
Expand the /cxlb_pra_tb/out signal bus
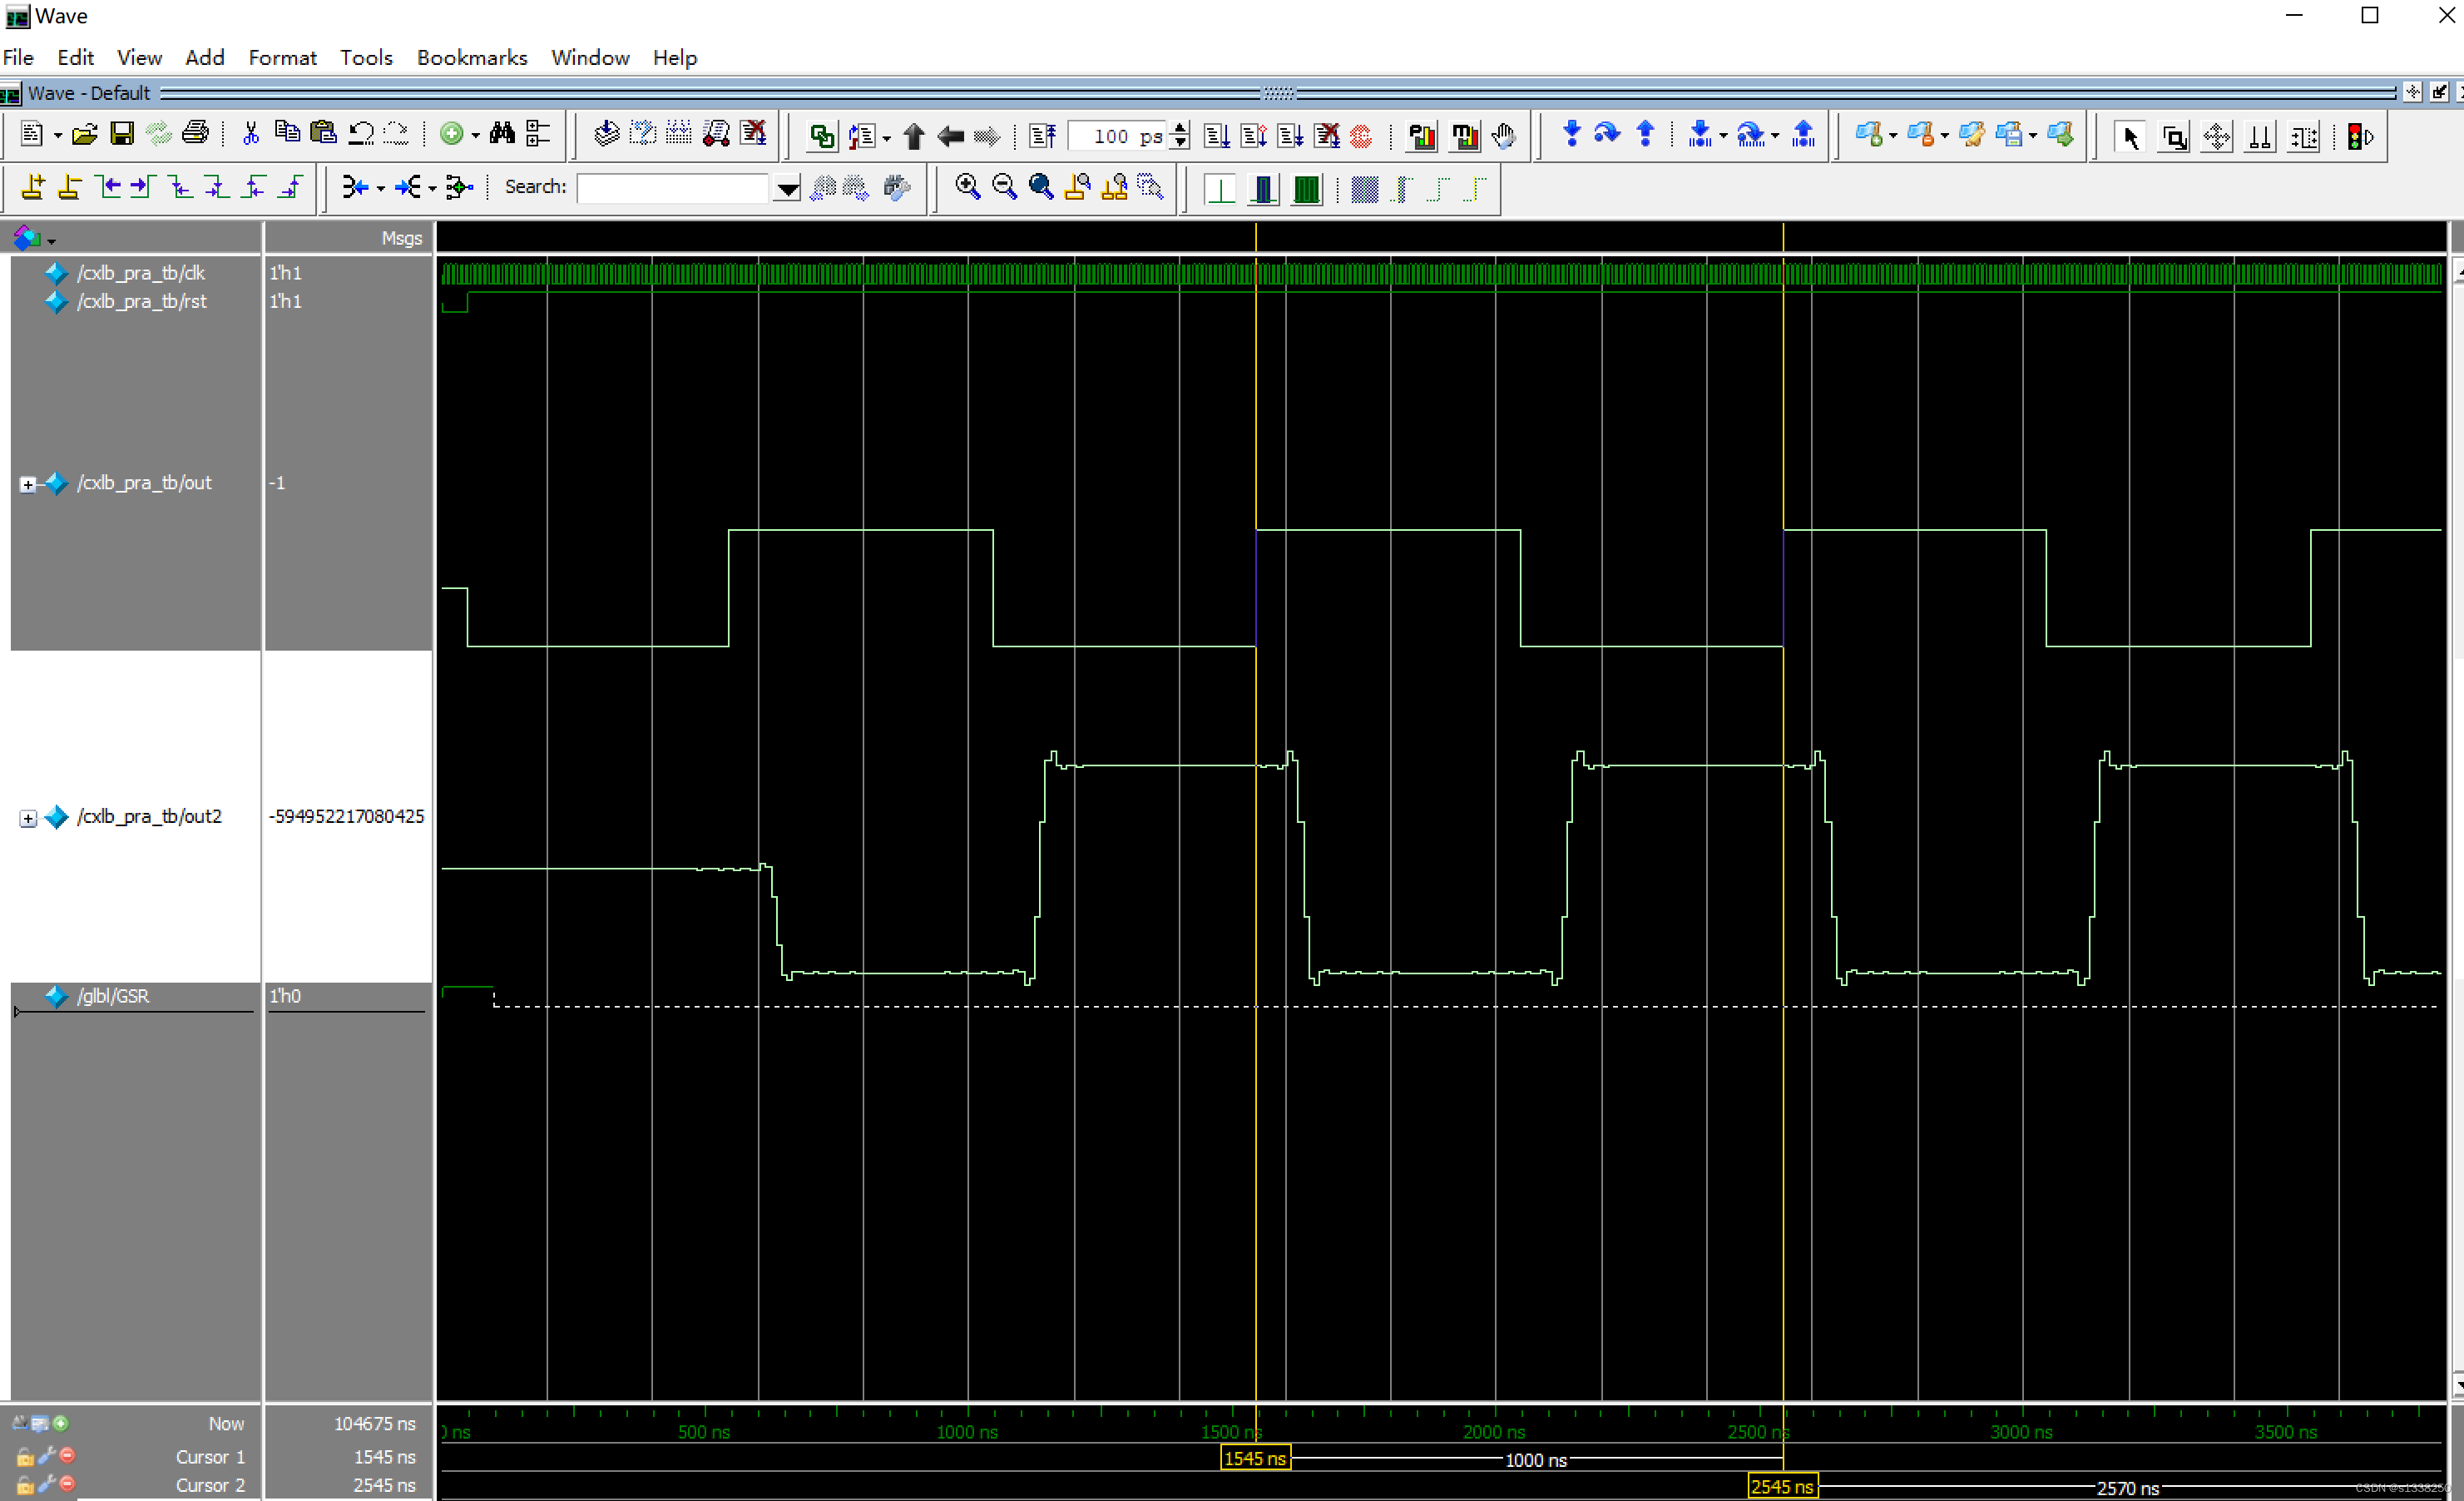pos(28,484)
